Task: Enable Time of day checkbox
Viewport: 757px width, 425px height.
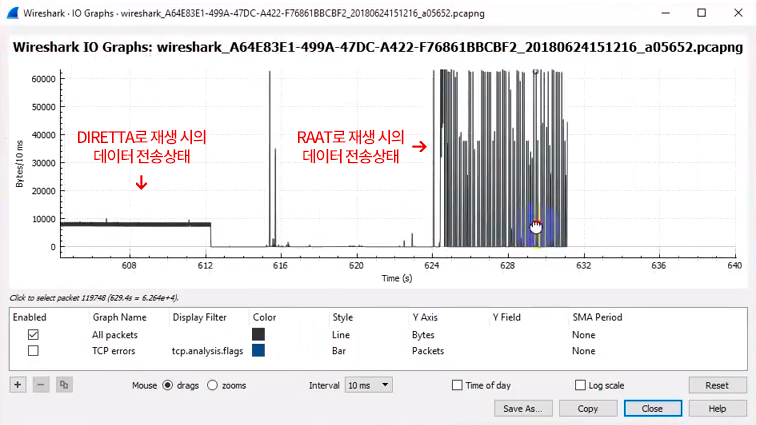Action: pyautogui.click(x=457, y=385)
